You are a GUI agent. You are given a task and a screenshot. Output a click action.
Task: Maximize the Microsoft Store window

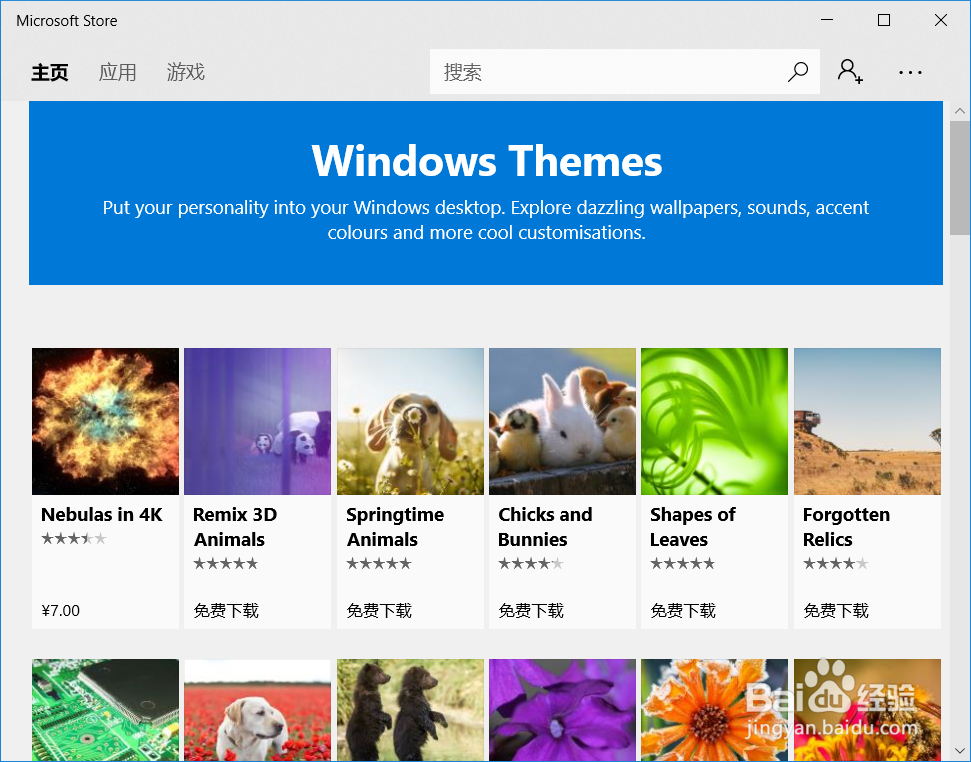884,20
